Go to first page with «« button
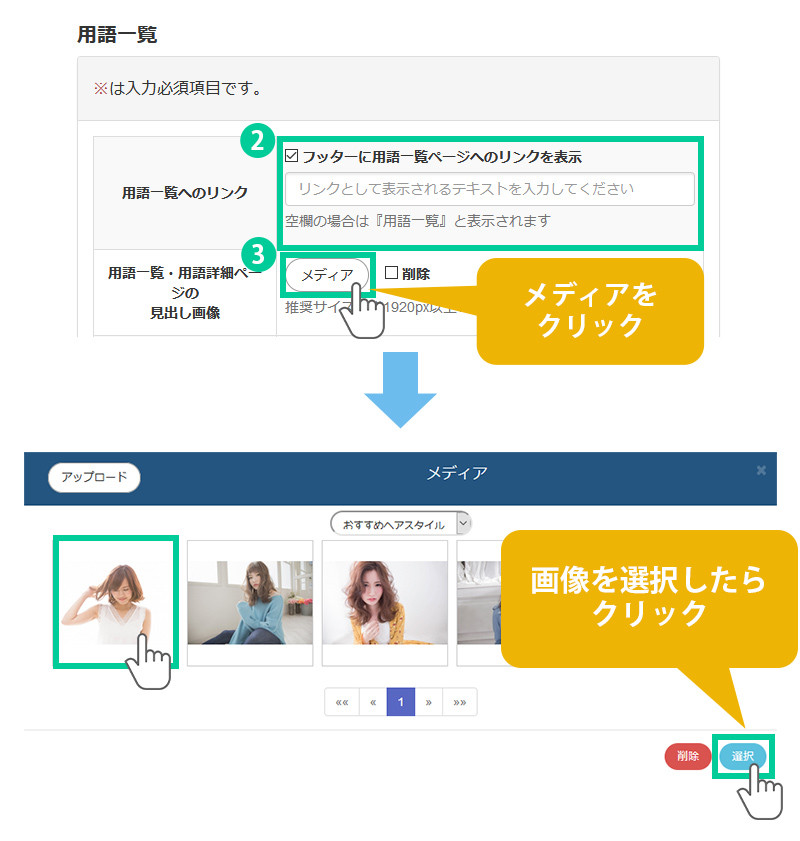This screenshot has height=841, width=800. coord(342,702)
